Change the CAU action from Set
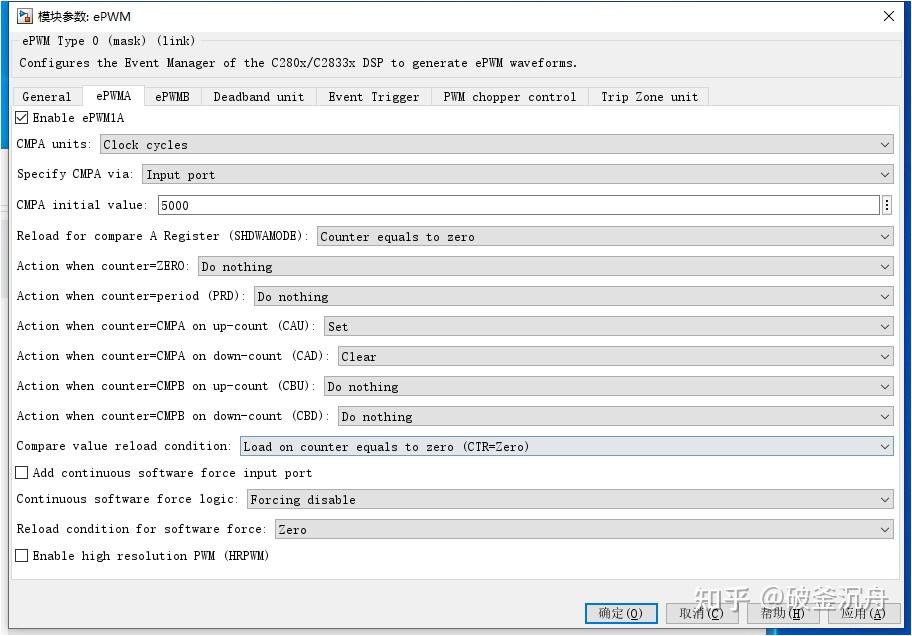Viewport: 912px width, 636px height. (884, 326)
